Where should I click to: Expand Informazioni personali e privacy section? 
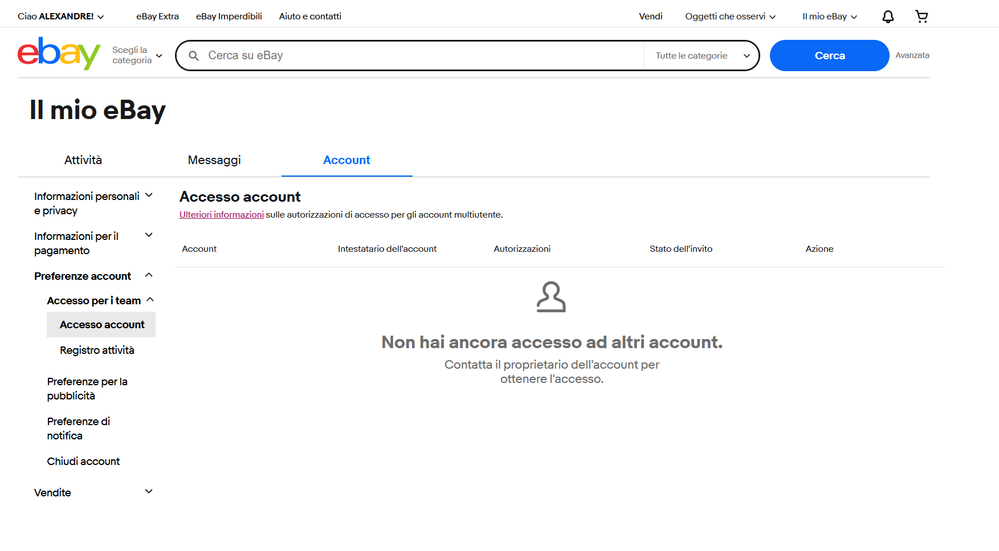point(93,203)
